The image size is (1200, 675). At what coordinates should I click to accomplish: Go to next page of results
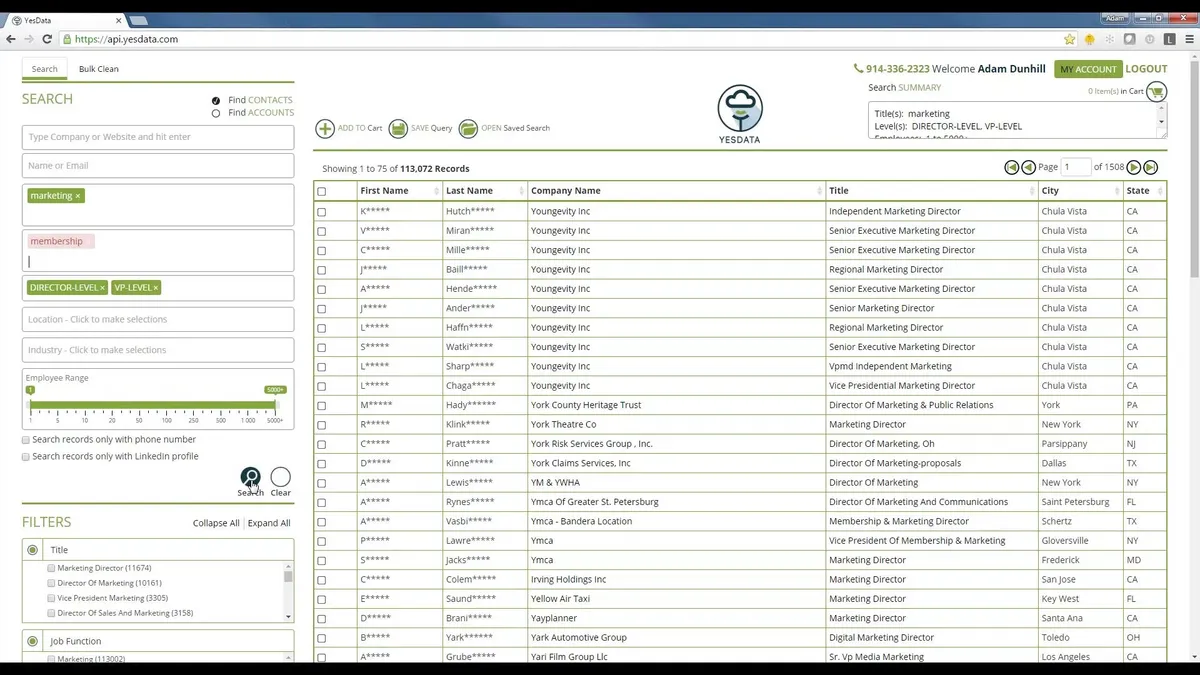tap(1134, 167)
